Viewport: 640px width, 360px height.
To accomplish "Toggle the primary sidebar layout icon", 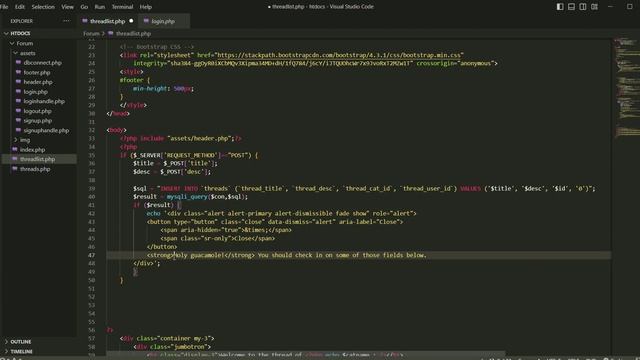I will pyautogui.click(x=560, y=7).
